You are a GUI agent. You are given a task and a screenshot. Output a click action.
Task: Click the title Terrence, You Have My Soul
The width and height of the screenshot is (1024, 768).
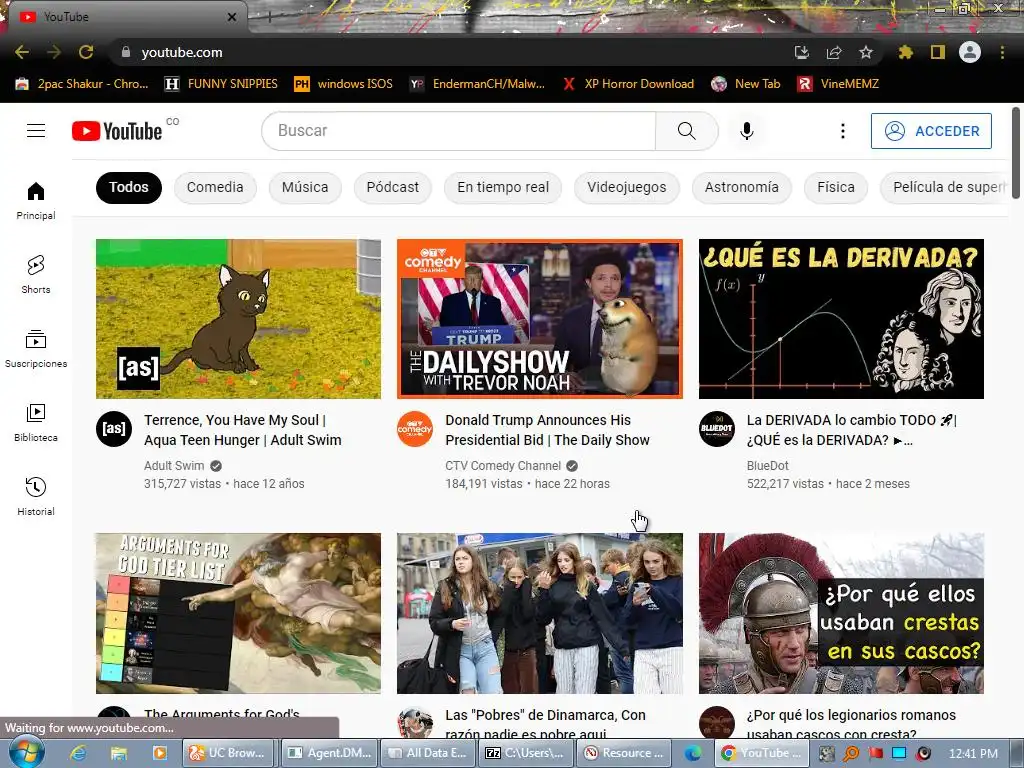point(243,430)
